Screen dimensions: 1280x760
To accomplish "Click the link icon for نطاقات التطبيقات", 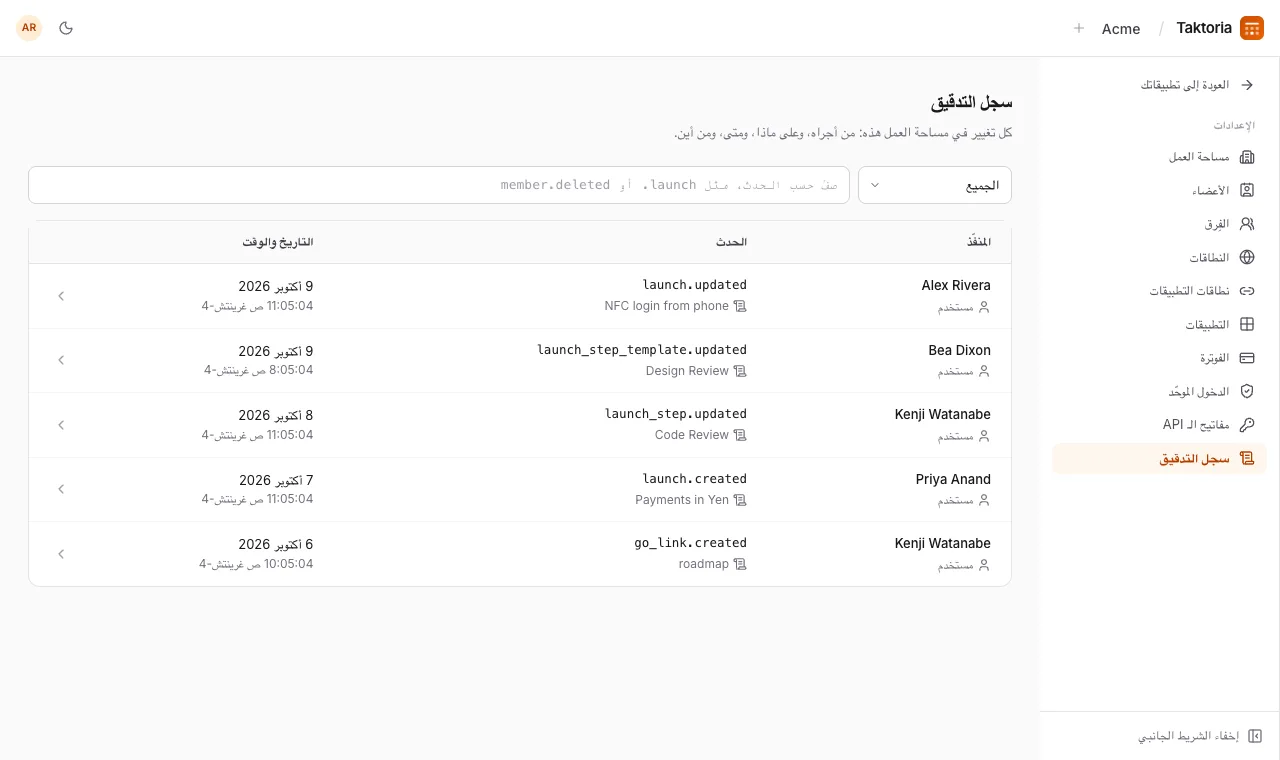I will pyautogui.click(x=1247, y=291).
